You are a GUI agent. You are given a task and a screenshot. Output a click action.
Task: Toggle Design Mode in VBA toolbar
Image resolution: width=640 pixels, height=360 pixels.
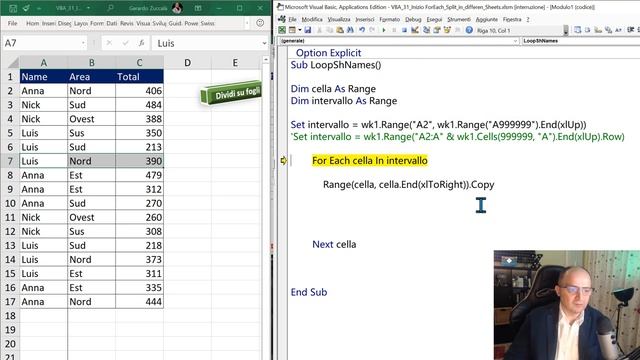tap(415, 30)
